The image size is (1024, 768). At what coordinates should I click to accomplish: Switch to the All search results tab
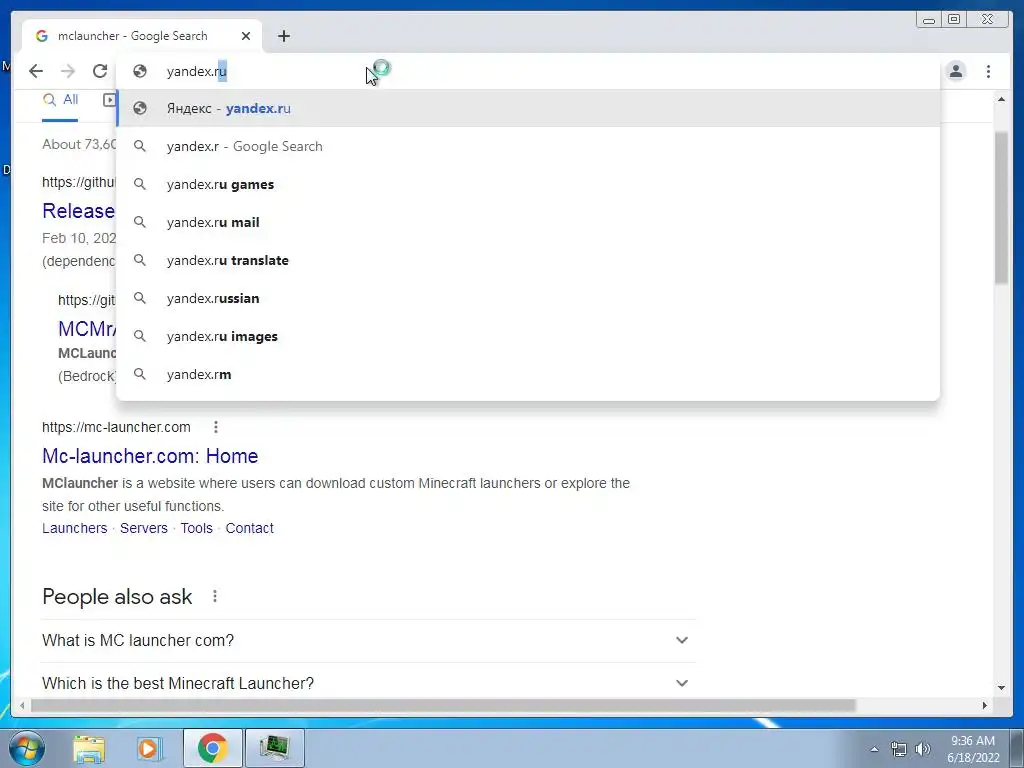(x=60, y=101)
